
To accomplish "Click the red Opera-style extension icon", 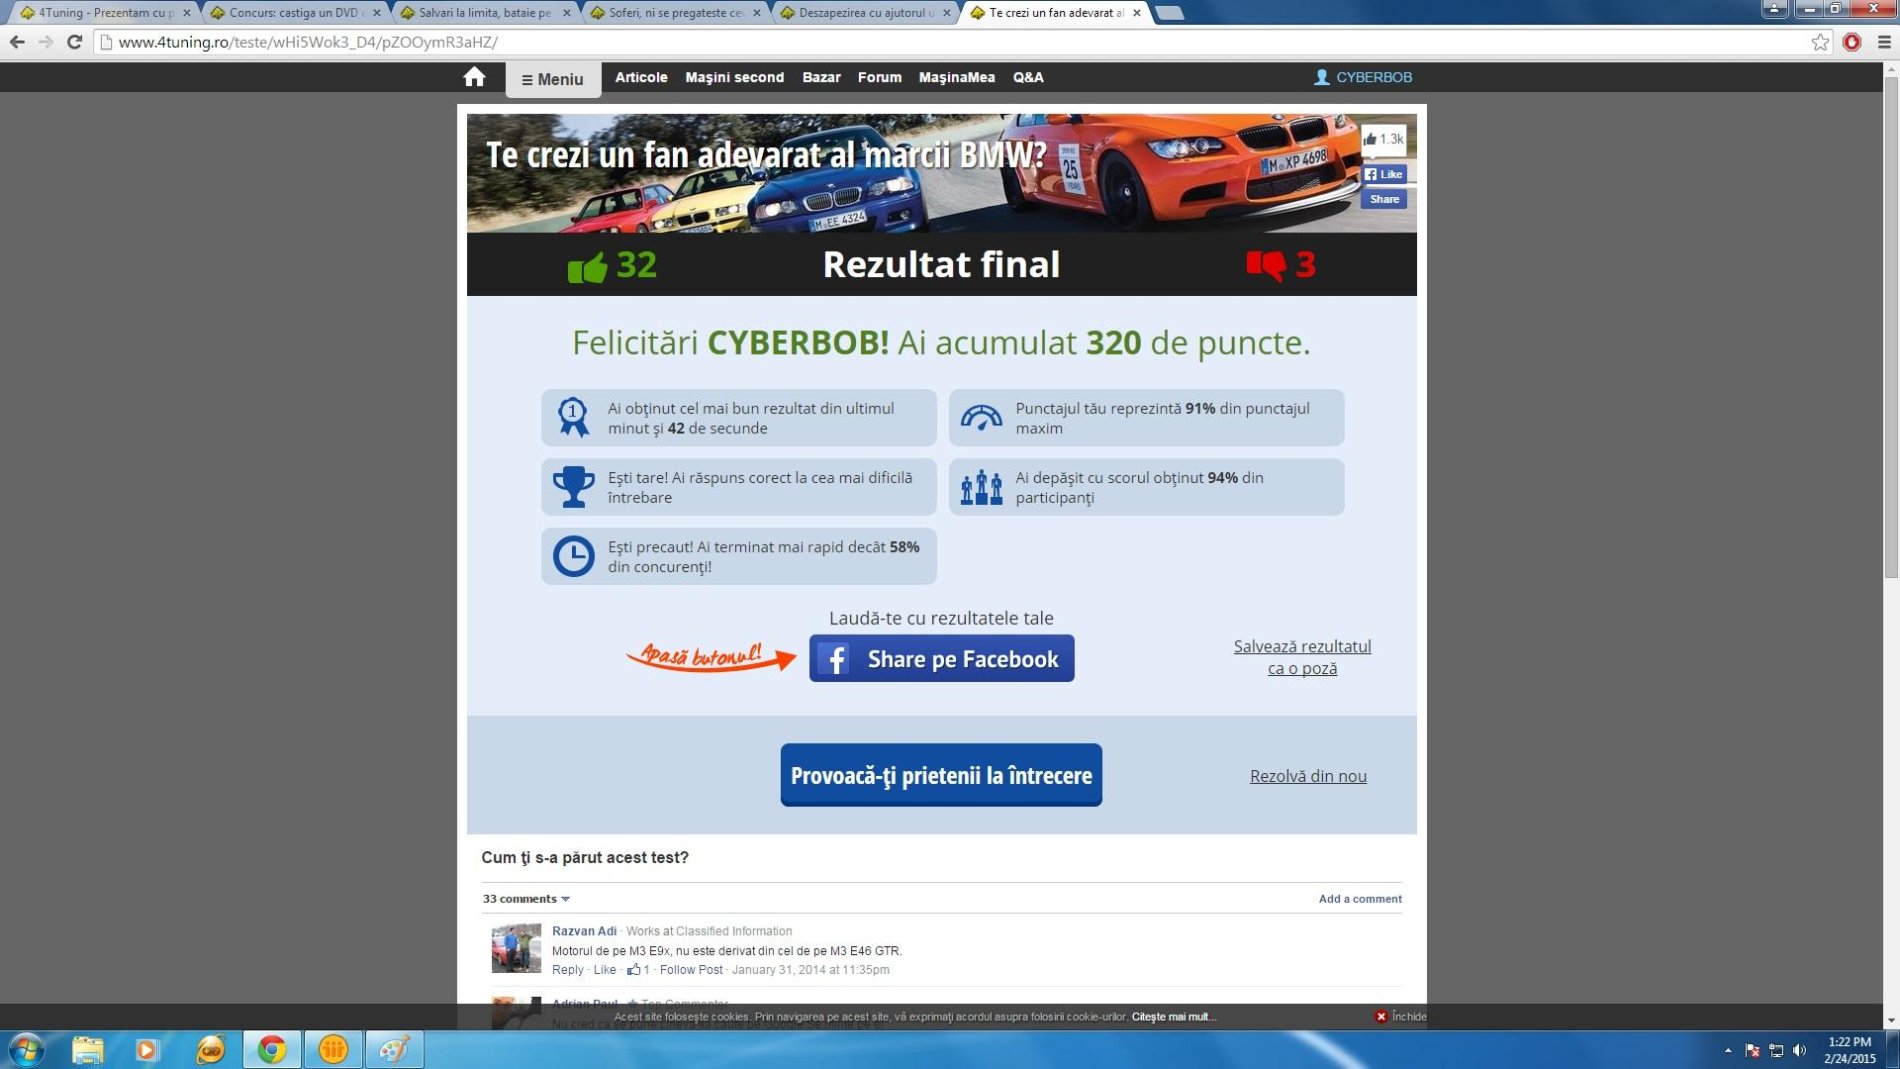I will (1852, 42).
